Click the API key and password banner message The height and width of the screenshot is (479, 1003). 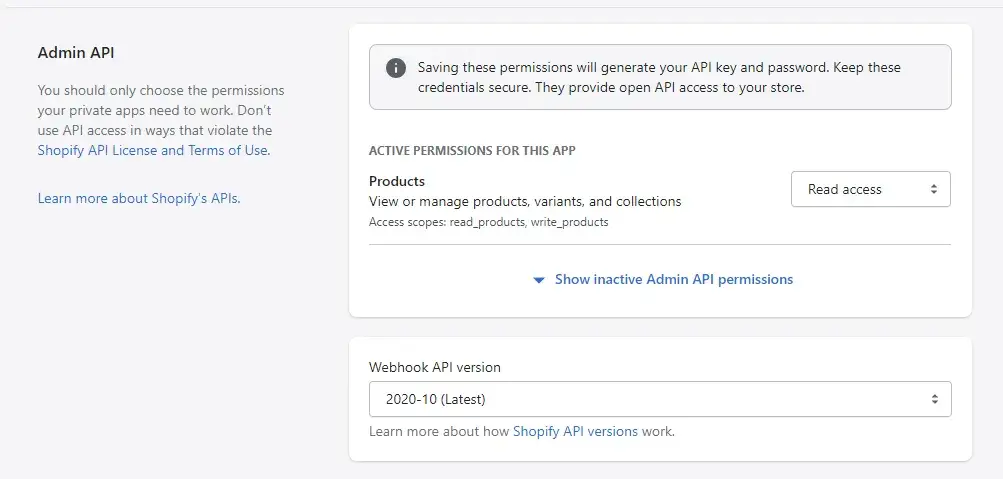point(659,77)
